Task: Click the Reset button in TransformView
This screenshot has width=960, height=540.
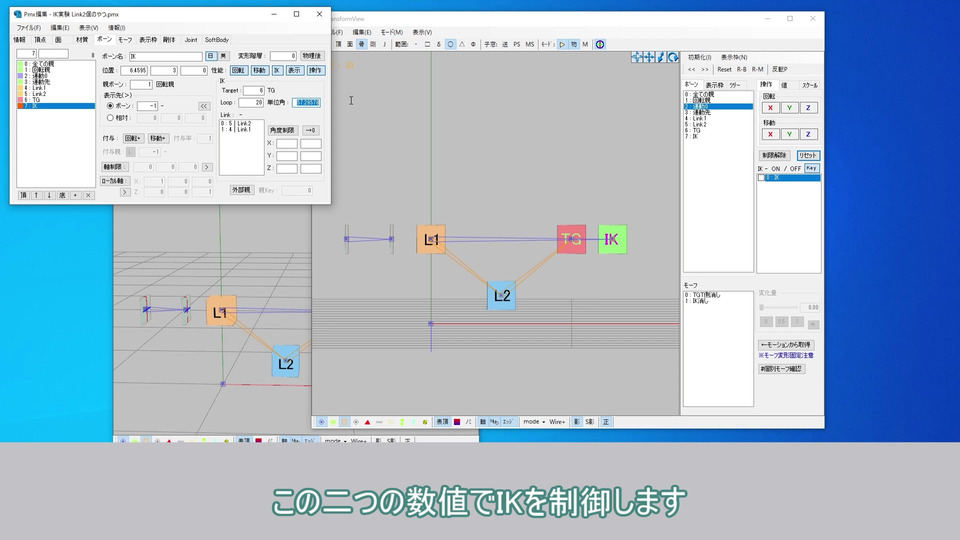Action: (x=724, y=69)
